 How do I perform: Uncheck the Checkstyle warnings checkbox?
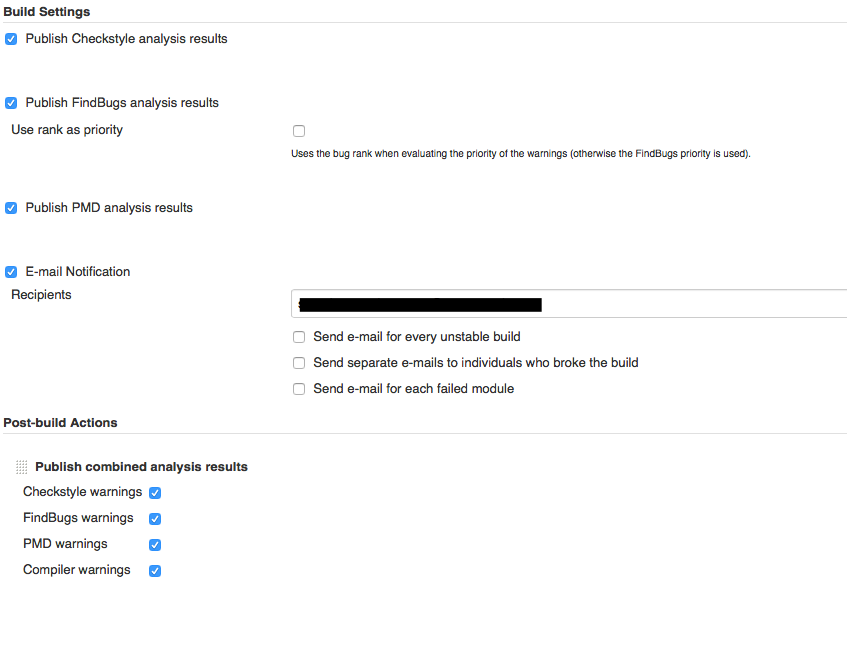tap(155, 493)
